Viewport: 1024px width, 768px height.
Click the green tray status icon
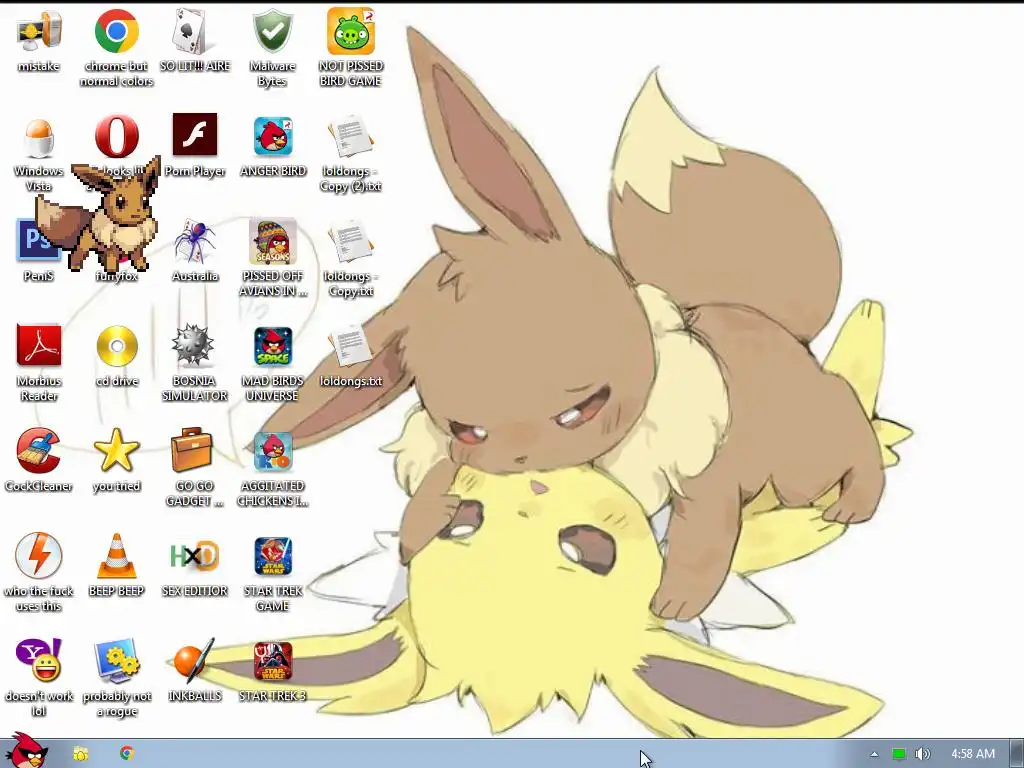pos(899,754)
